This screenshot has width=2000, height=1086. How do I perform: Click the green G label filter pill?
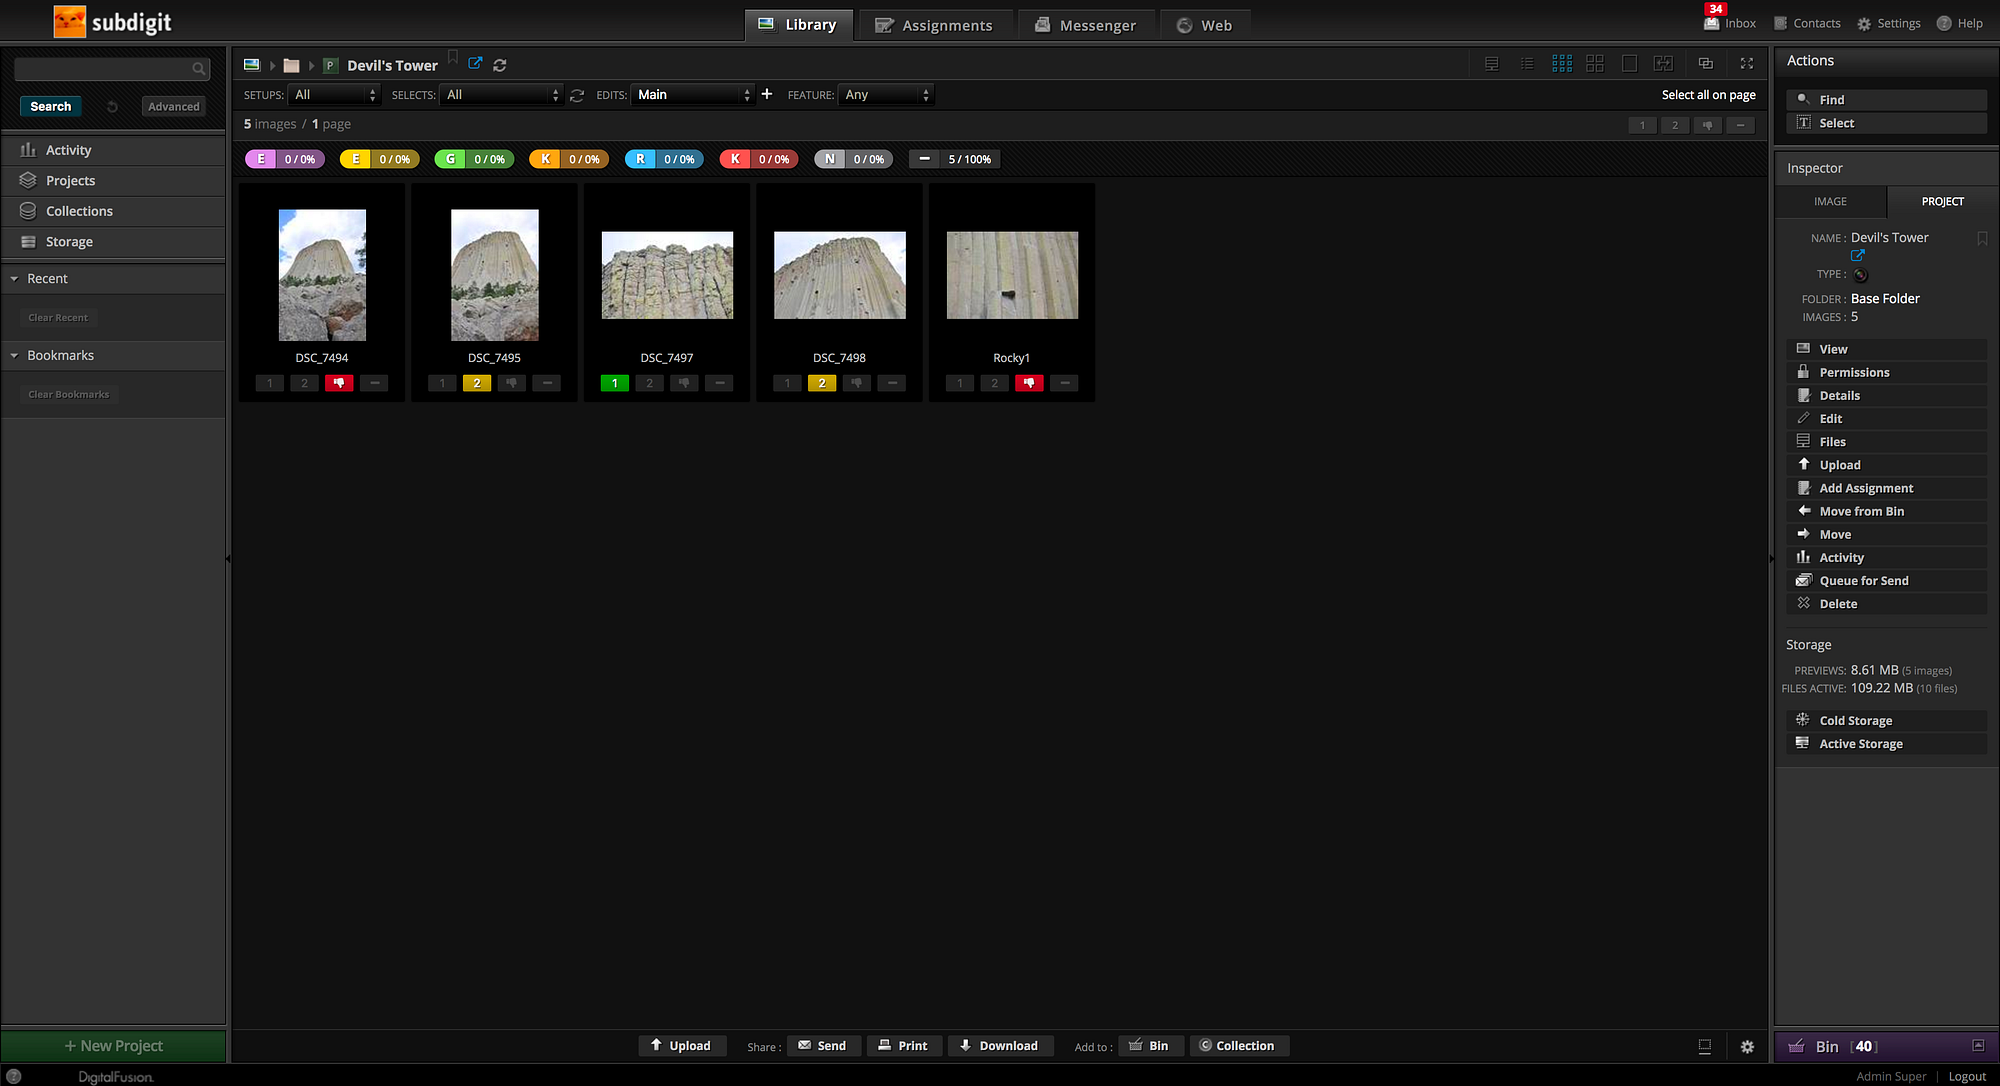click(474, 159)
